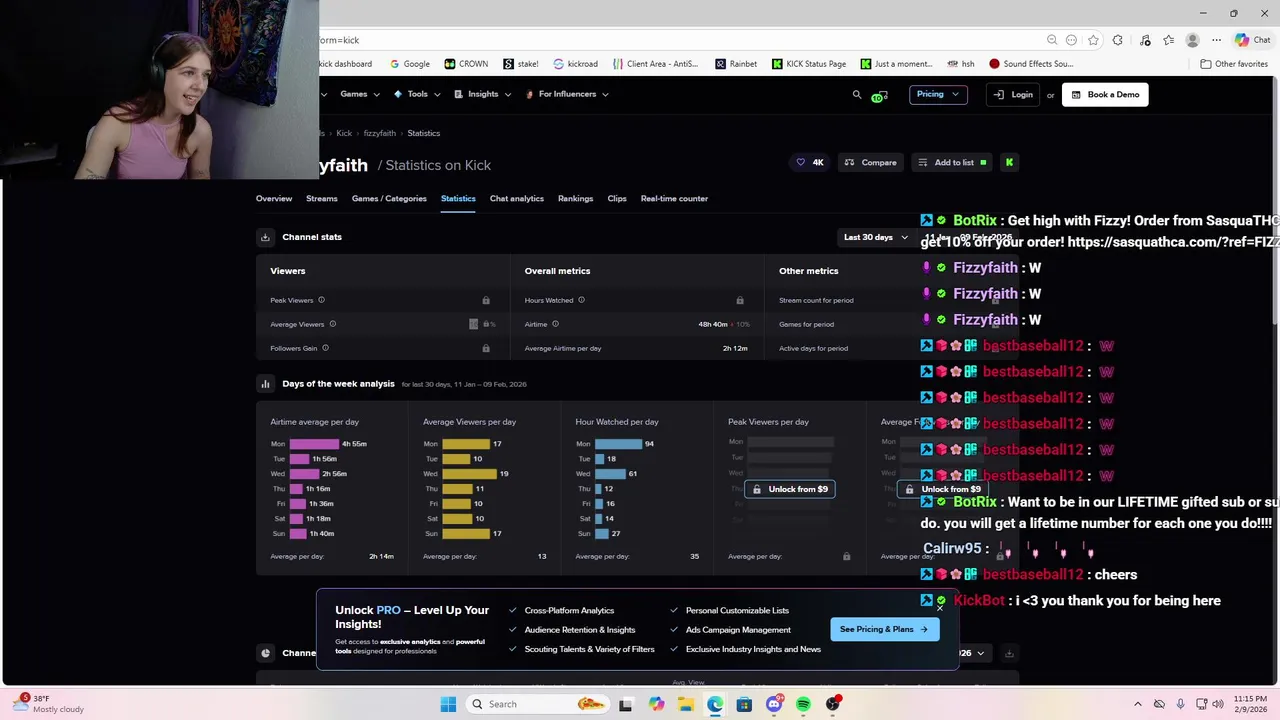1280x720 pixels.
Task: Click the microphone tray icon
Action: point(1180,704)
